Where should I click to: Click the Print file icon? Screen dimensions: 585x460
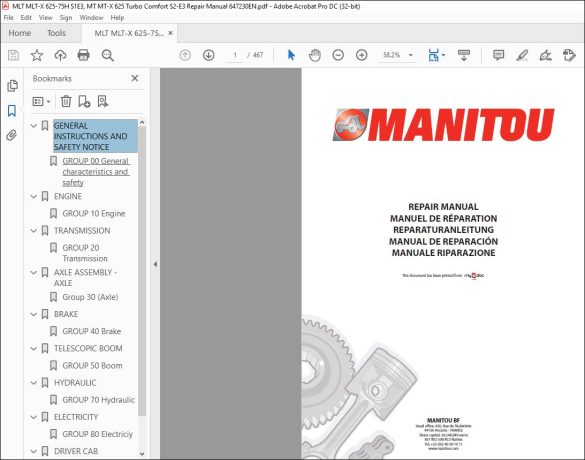(x=83, y=55)
